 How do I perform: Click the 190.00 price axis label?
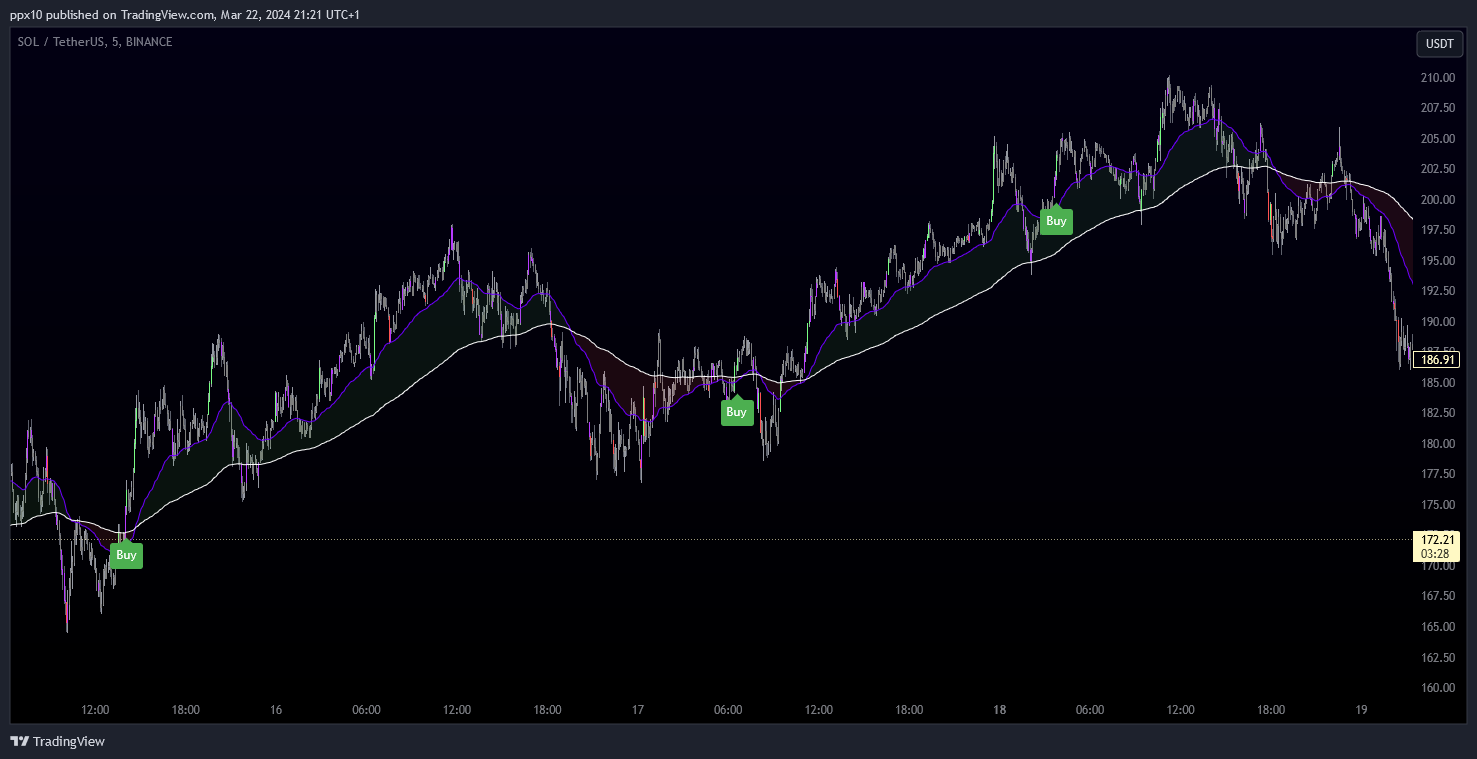[1437, 322]
